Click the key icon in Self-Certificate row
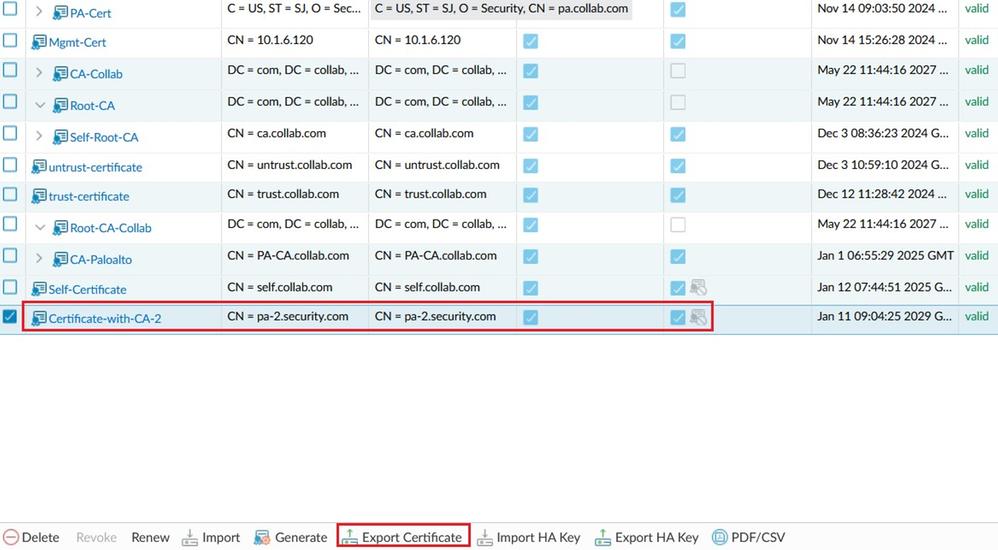998x550 pixels. pos(698,287)
